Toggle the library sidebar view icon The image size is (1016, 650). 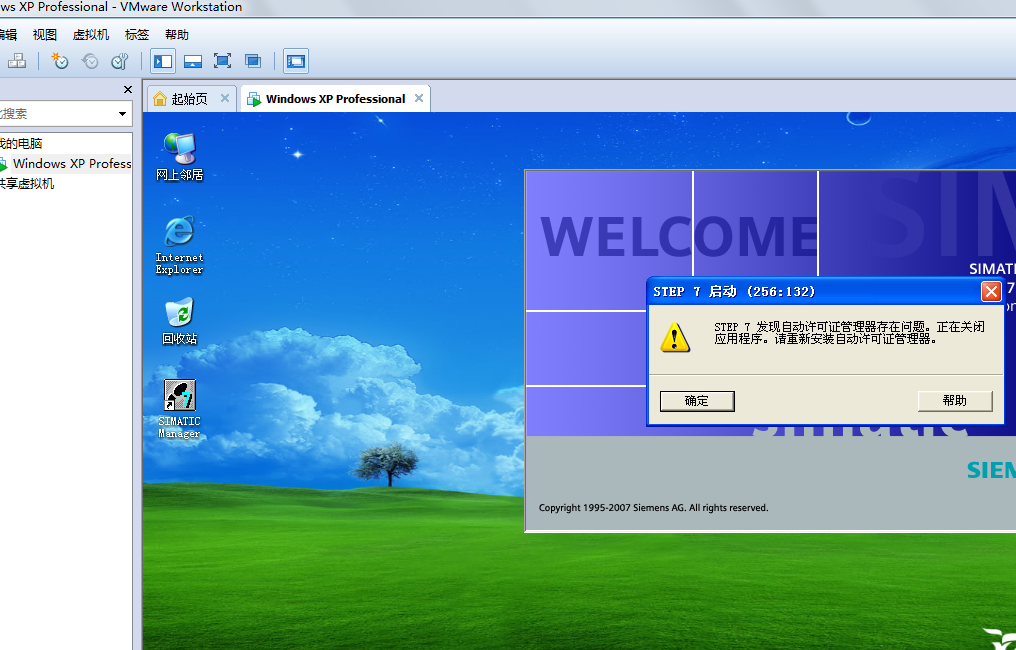(163, 61)
